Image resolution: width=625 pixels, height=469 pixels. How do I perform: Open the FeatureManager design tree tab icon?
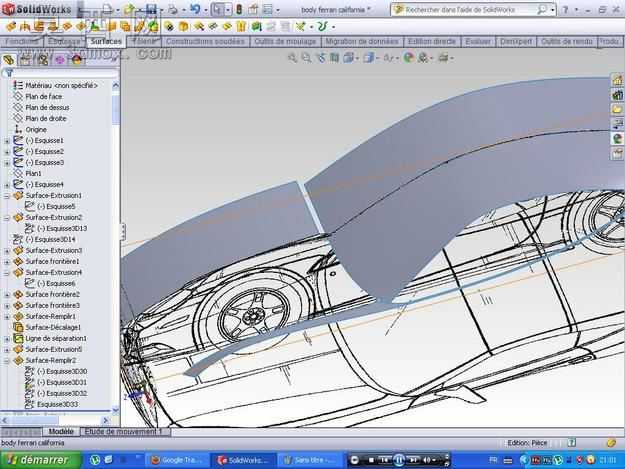9,60
